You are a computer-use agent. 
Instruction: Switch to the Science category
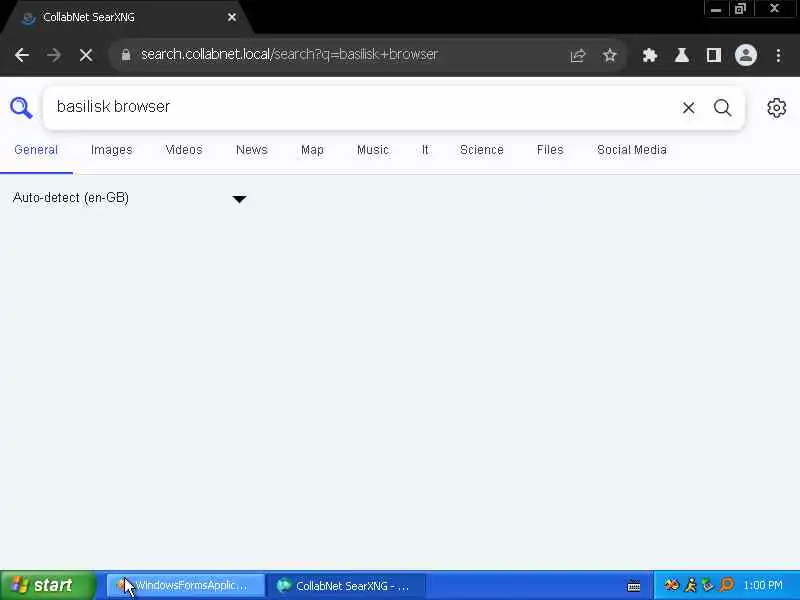482,150
